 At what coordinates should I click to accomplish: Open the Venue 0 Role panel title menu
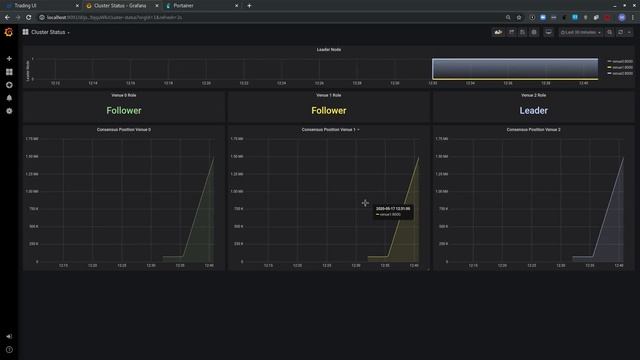(x=124, y=95)
